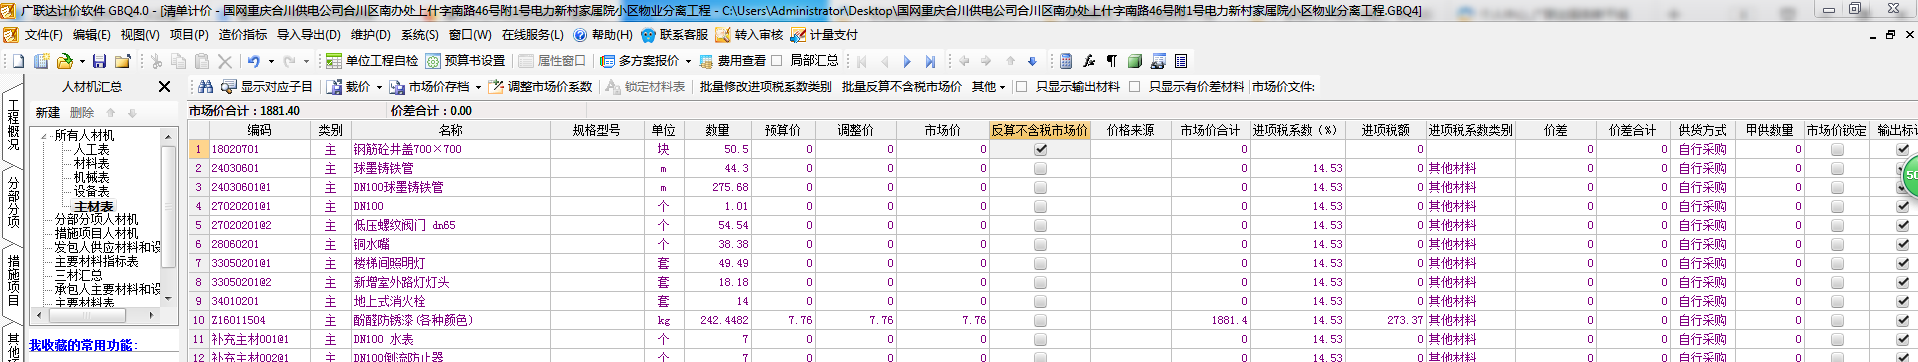Open the calculator tool icon
The width and height of the screenshot is (1918, 362).
coord(1066,61)
